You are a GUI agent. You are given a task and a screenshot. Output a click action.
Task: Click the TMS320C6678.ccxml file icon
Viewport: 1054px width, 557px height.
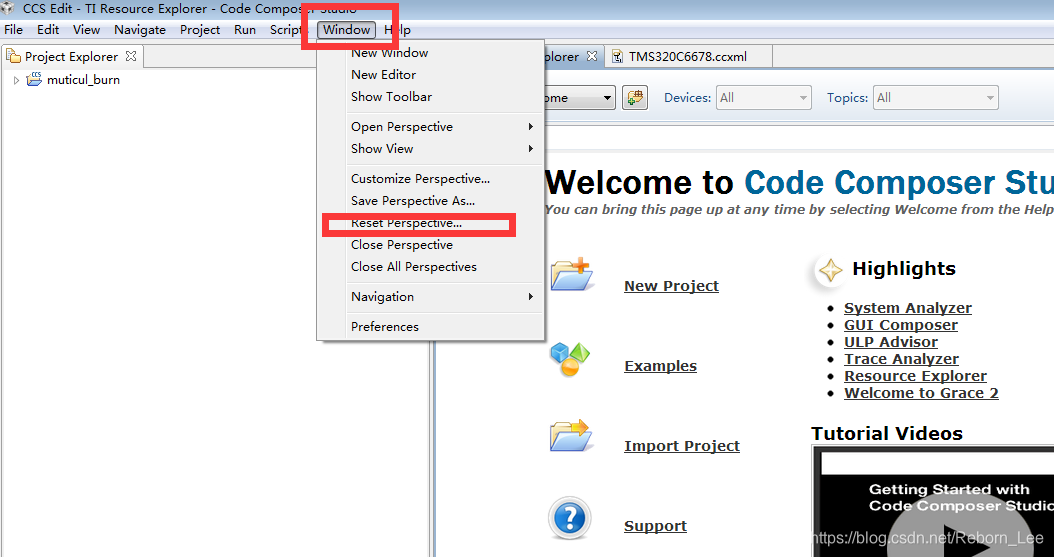(x=617, y=56)
